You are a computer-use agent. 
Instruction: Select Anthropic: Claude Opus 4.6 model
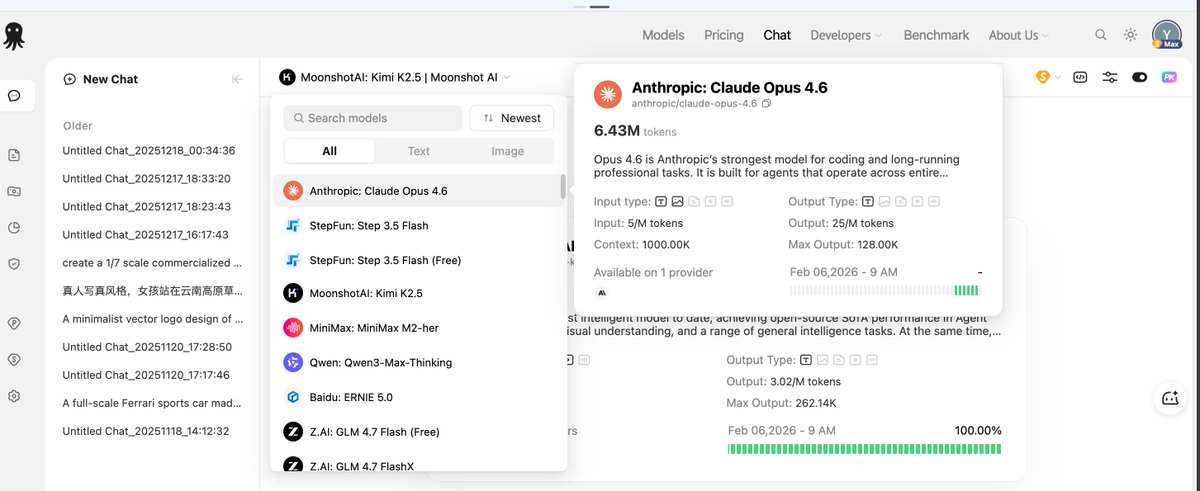coord(416,190)
